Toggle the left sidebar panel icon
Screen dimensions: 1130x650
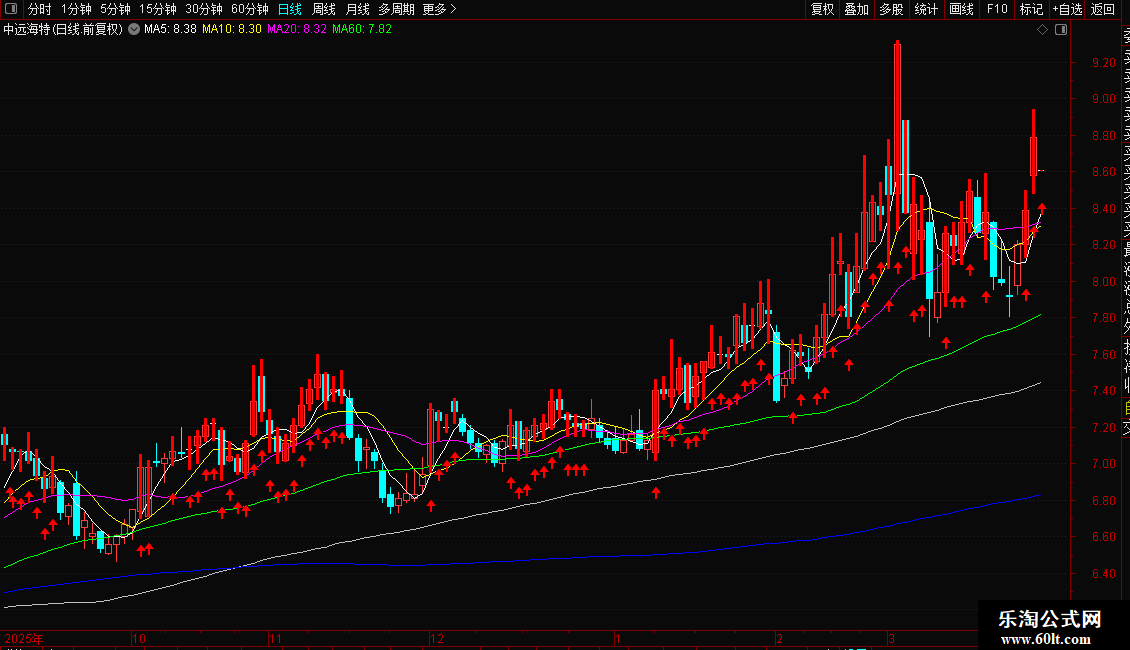click(11, 9)
